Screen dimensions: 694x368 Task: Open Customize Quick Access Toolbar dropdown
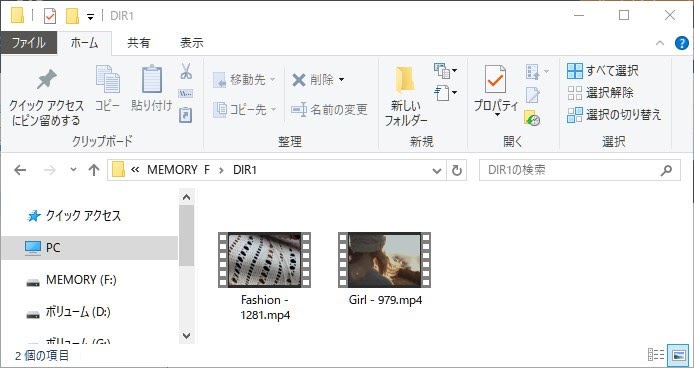(x=90, y=17)
